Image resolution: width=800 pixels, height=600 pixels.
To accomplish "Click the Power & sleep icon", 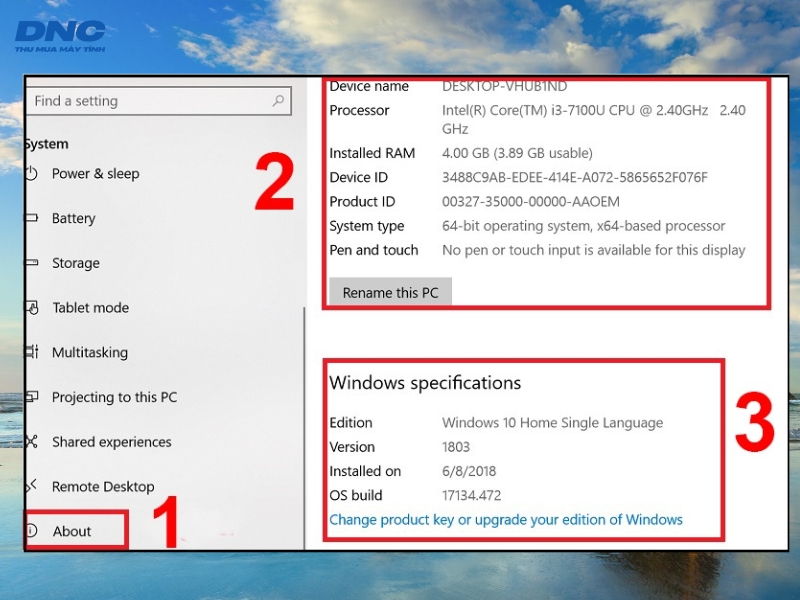I will click(32, 173).
